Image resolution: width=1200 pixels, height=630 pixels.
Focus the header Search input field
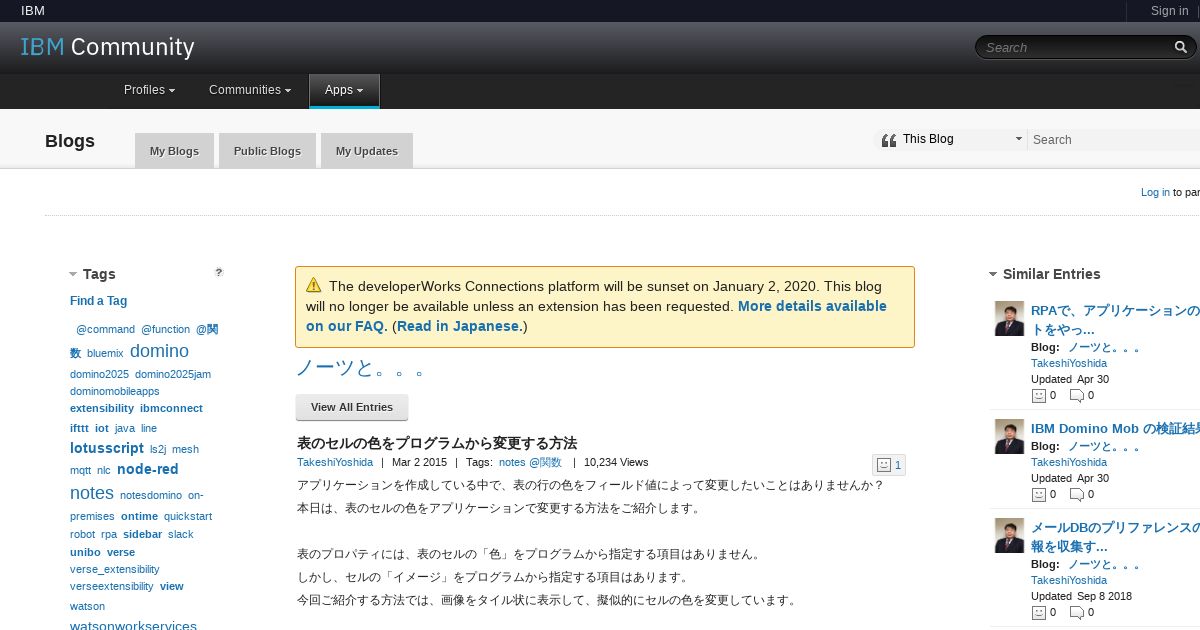pyautogui.click(x=1076, y=47)
